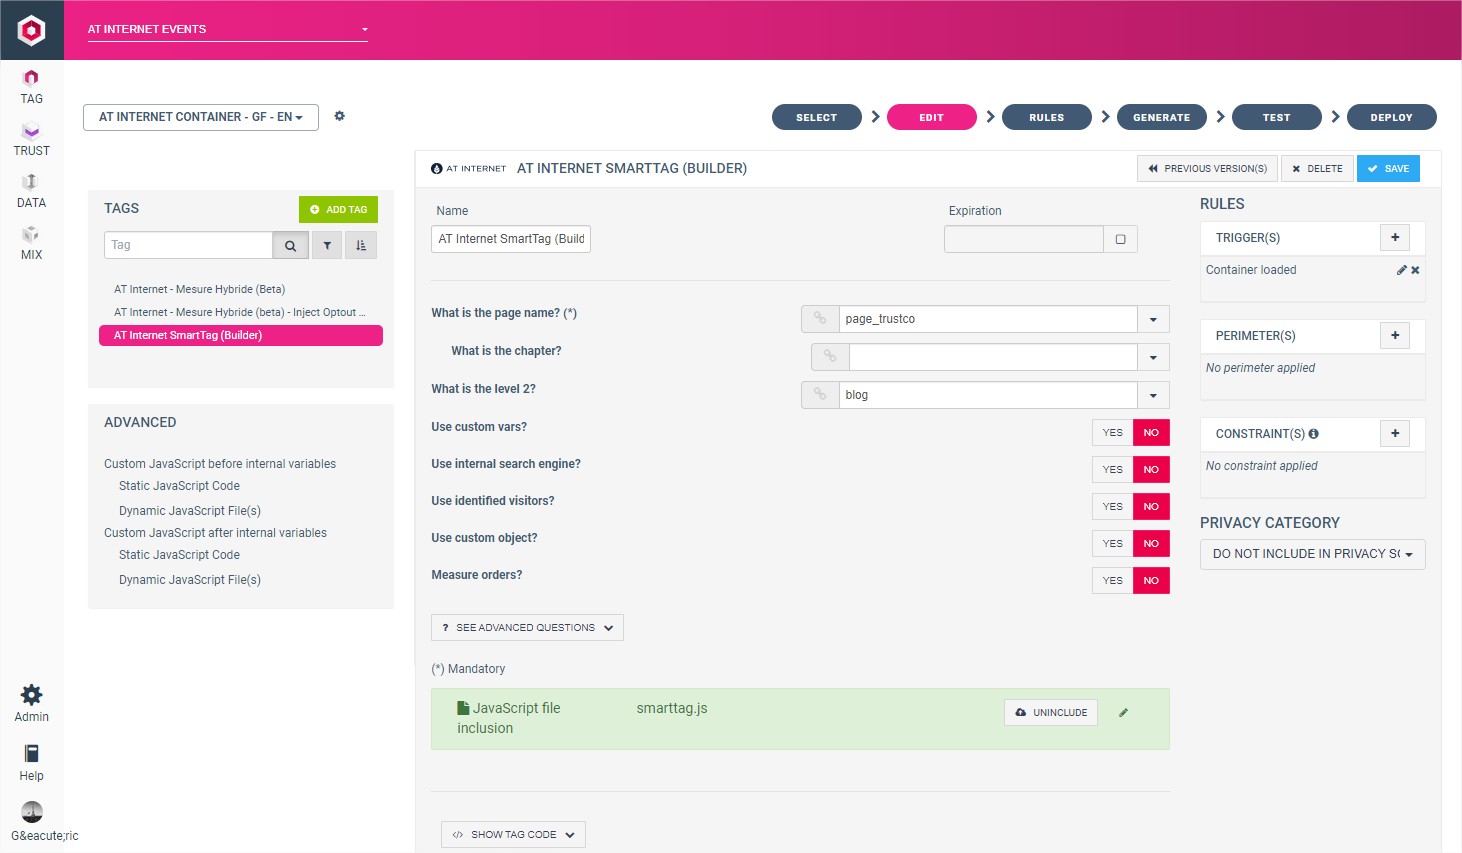The width and height of the screenshot is (1462, 853).
Task: Open the AT Internet Container dropdown
Action: pyautogui.click(x=200, y=117)
